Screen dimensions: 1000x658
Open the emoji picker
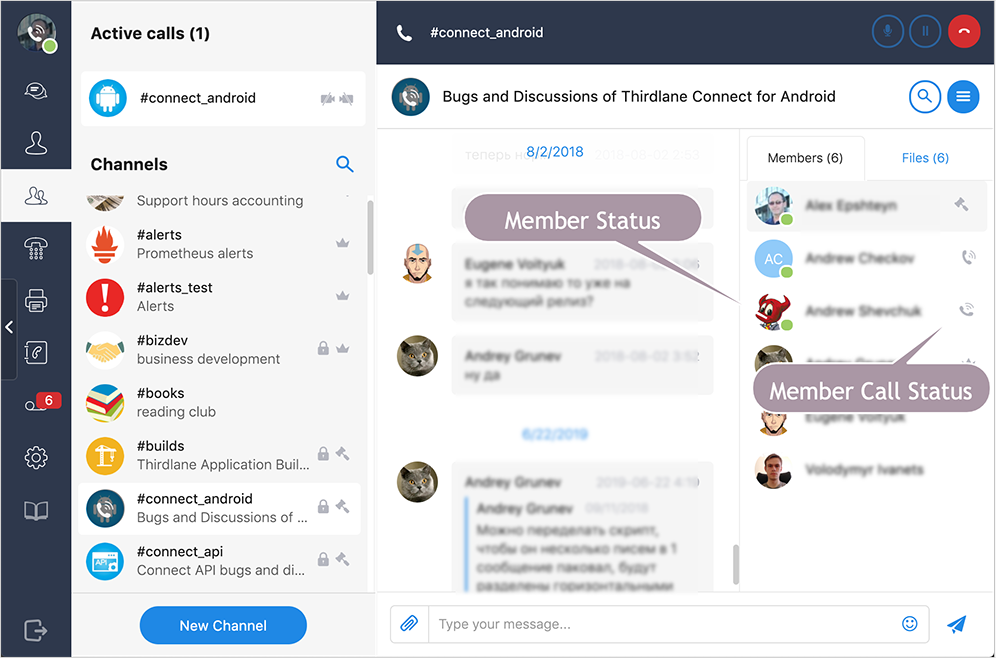[x=909, y=624]
